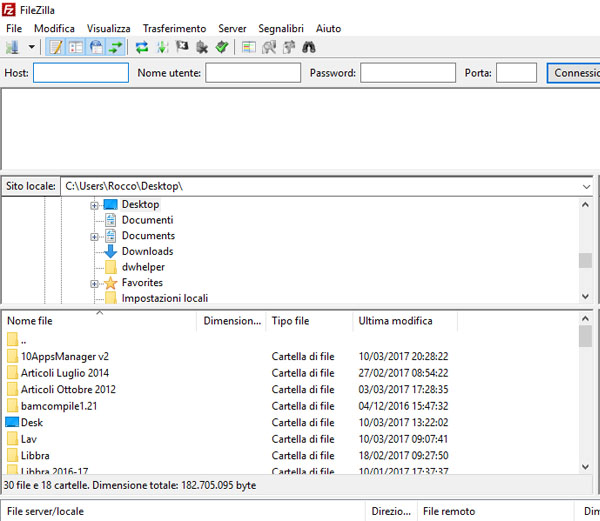Click File server/locale queue column header

pyautogui.click(x=184, y=511)
